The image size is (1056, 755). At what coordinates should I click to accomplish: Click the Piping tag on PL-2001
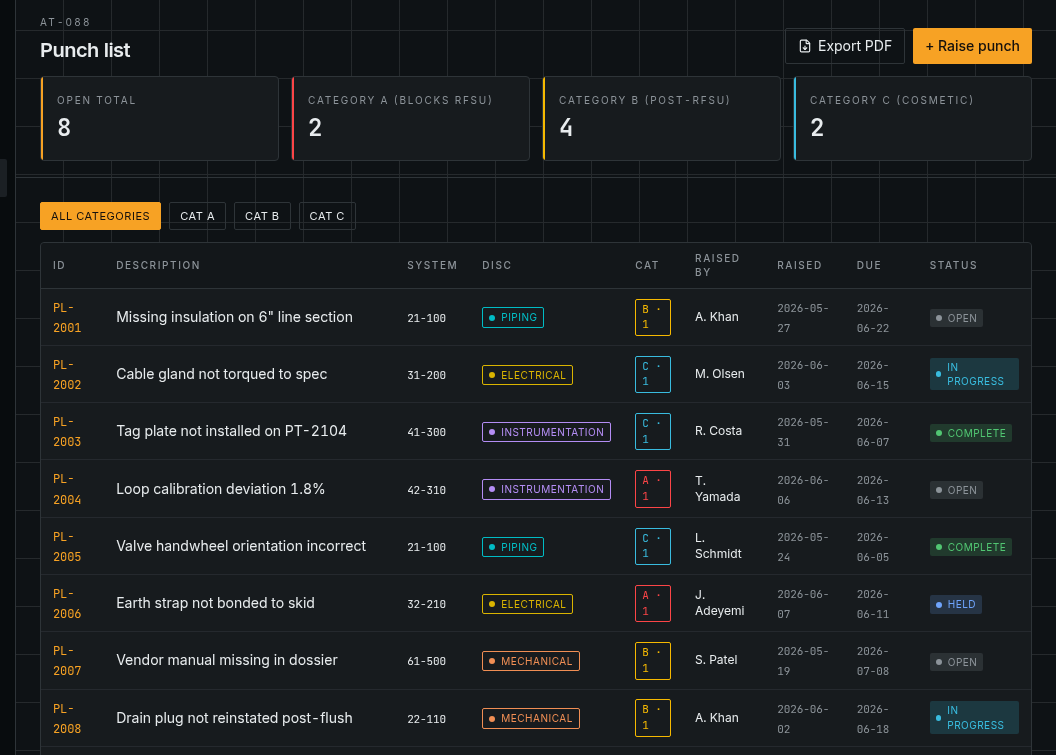[513, 317]
